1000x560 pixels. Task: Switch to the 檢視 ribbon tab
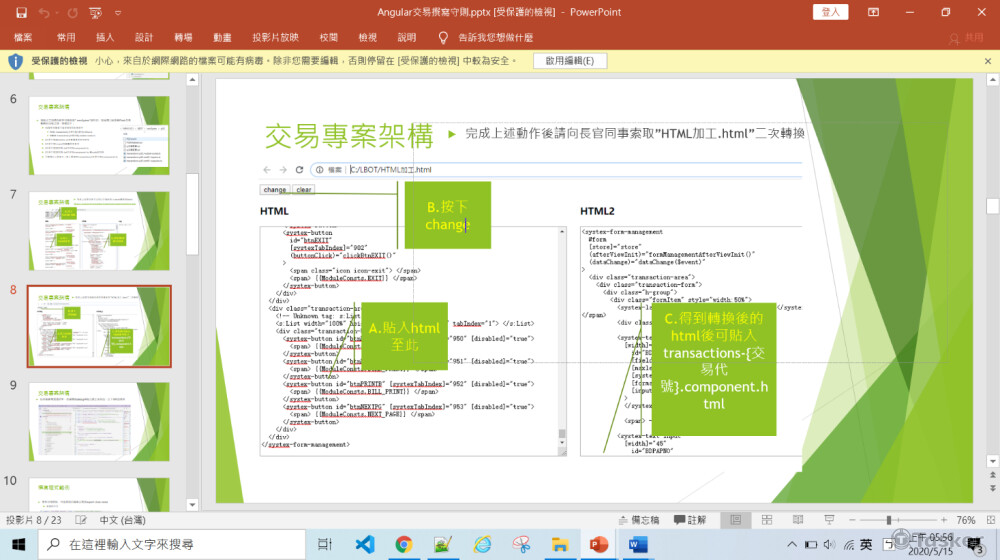(367, 38)
